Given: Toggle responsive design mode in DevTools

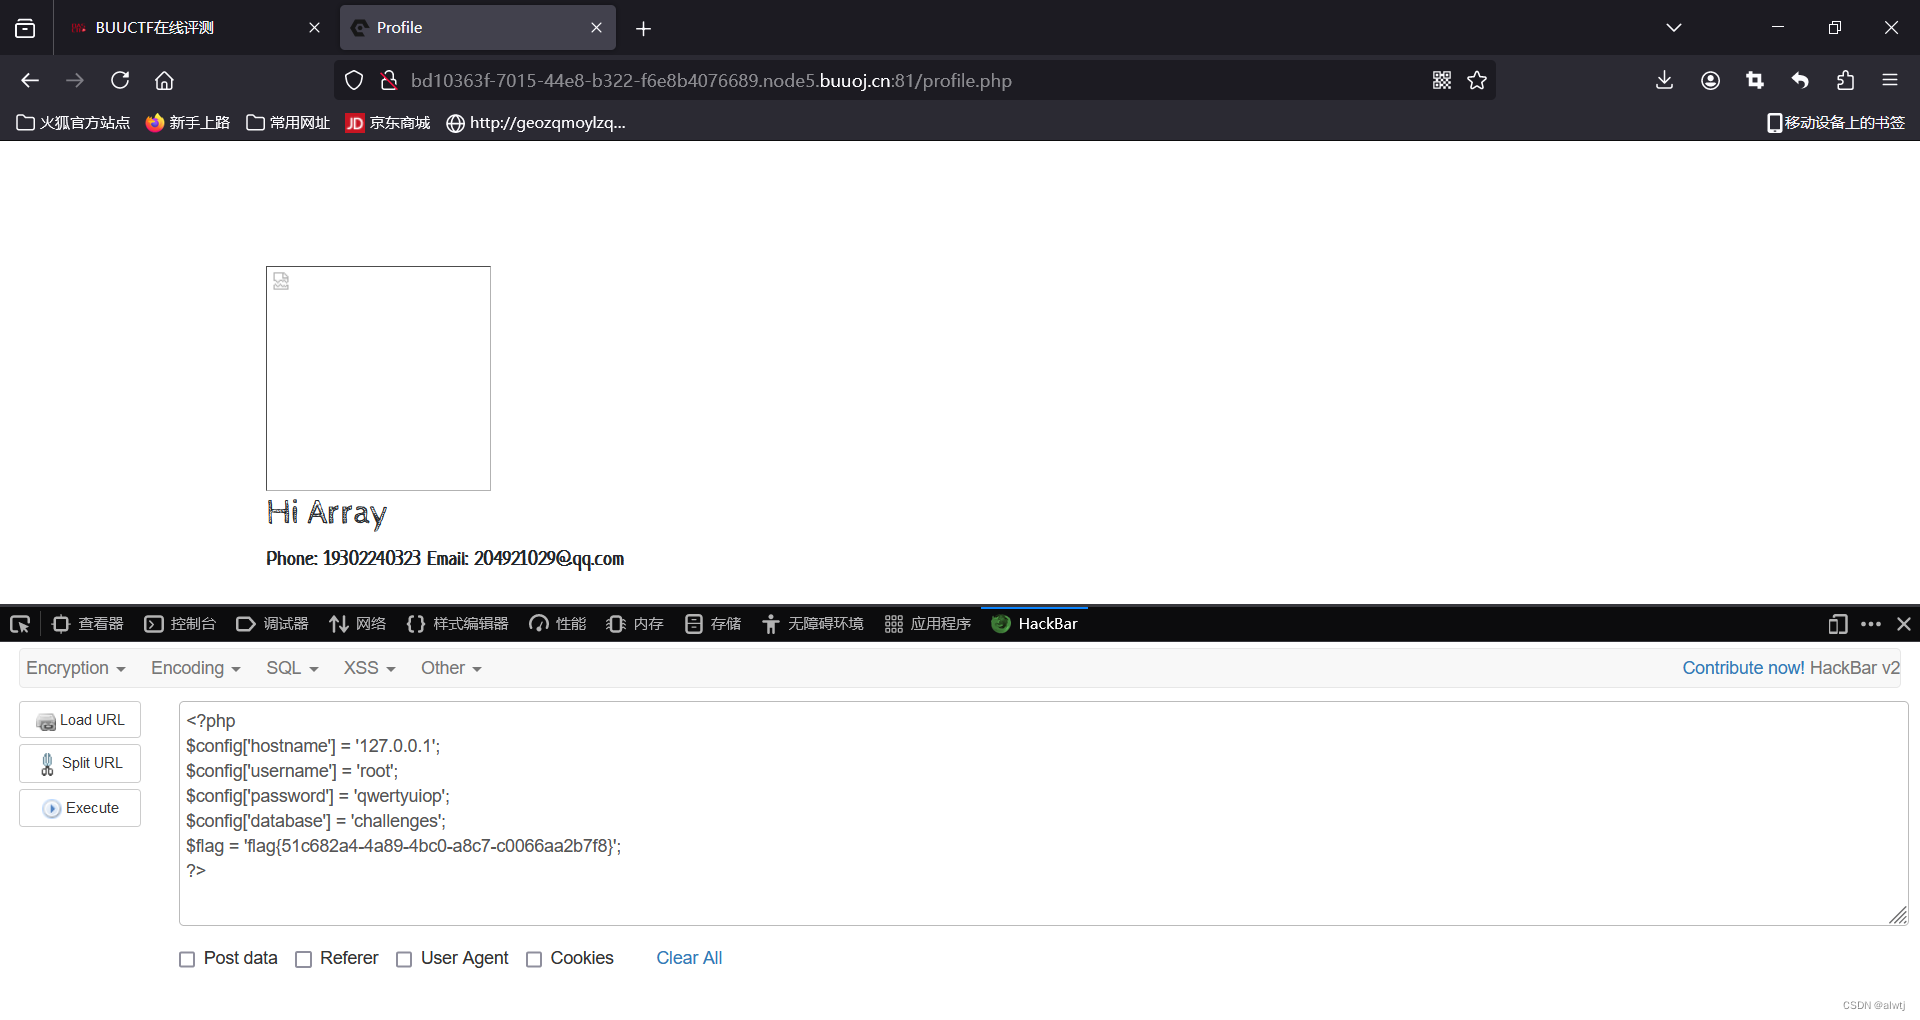Looking at the screenshot, I should [x=1837, y=624].
